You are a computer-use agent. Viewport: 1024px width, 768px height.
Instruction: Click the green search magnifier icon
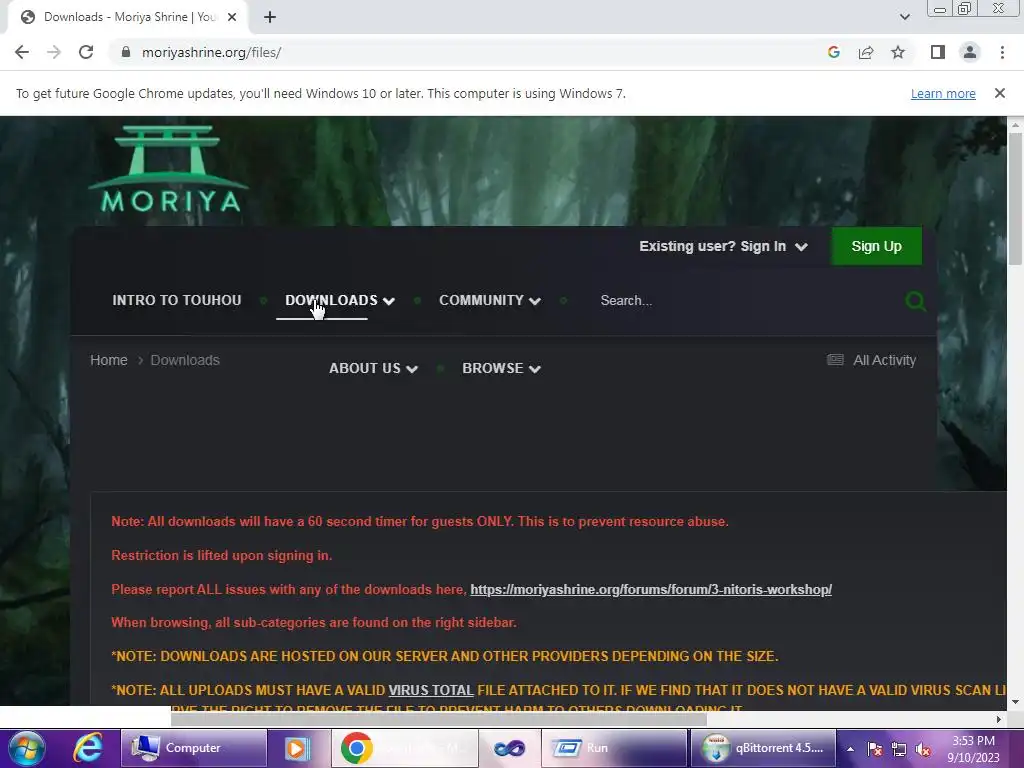pos(915,300)
